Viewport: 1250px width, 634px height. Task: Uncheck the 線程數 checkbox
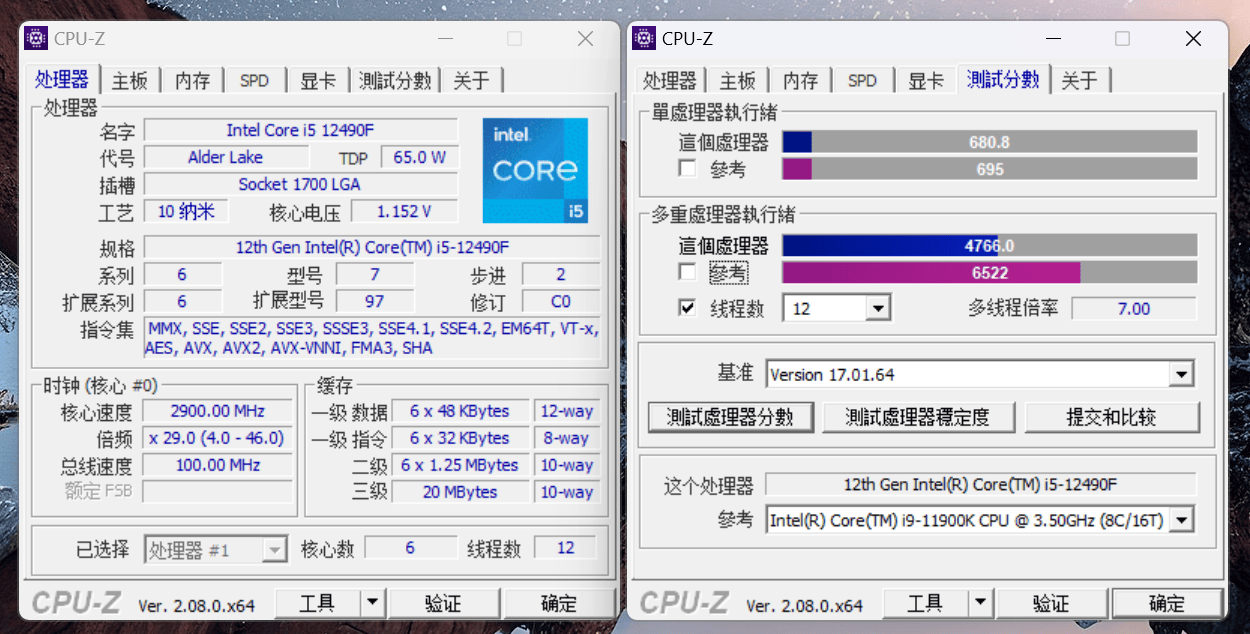(x=686, y=307)
